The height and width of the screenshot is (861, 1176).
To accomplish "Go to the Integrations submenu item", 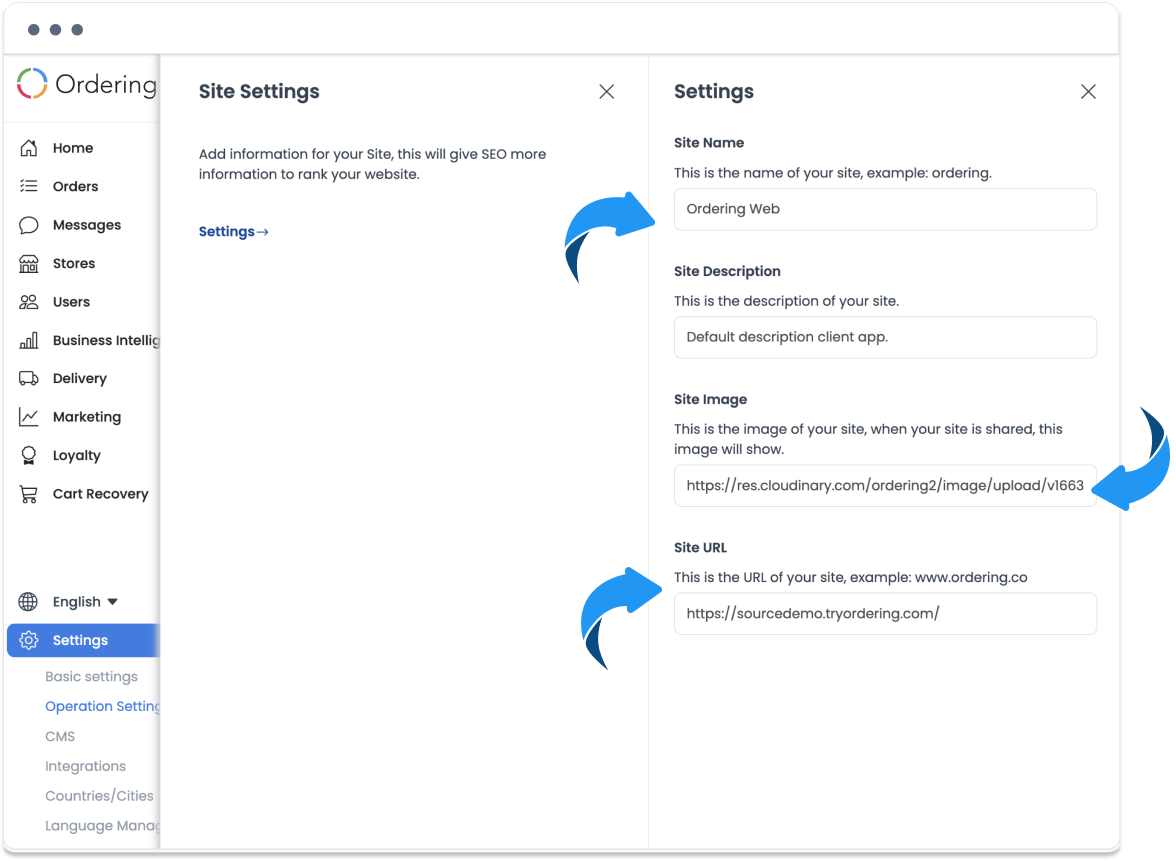I will click(86, 766).
